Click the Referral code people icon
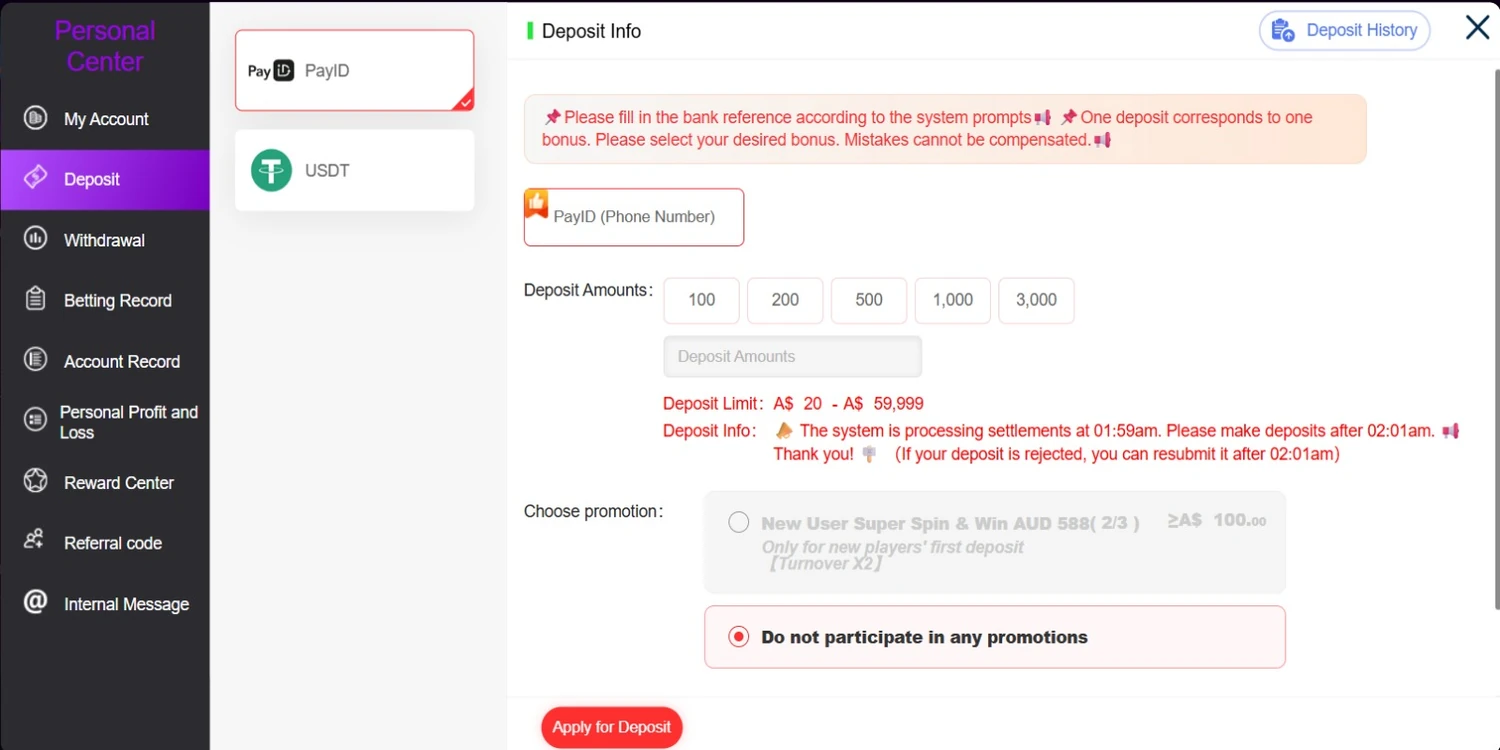The image size is (1500, 750). [34, 540]
